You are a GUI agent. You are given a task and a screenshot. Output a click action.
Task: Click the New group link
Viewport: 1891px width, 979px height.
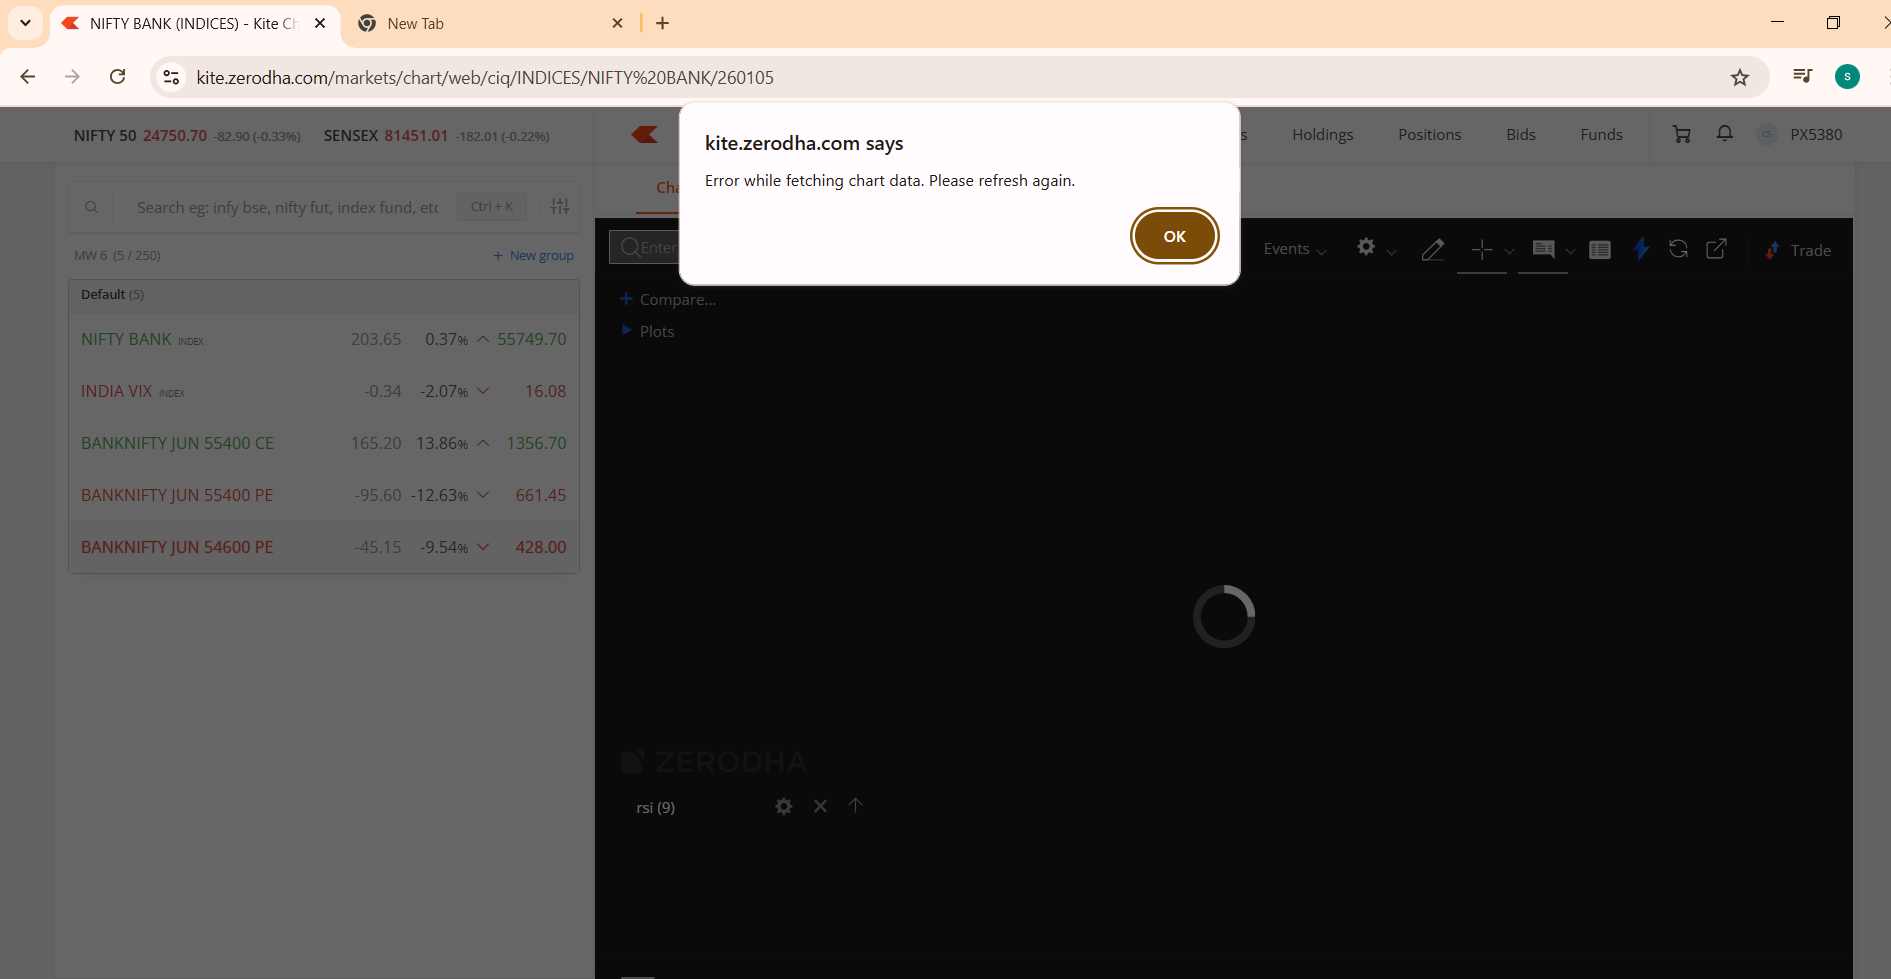(533, 256)
